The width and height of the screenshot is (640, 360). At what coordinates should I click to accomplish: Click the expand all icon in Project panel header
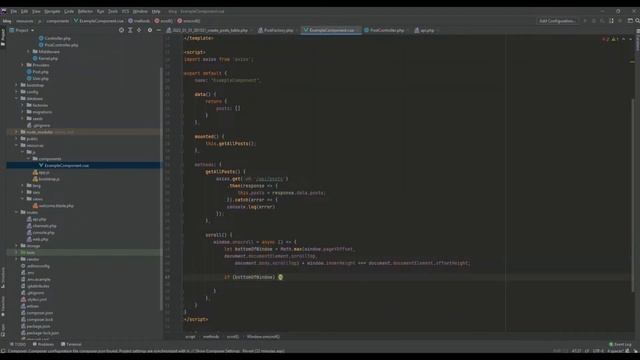click(130, 30)
